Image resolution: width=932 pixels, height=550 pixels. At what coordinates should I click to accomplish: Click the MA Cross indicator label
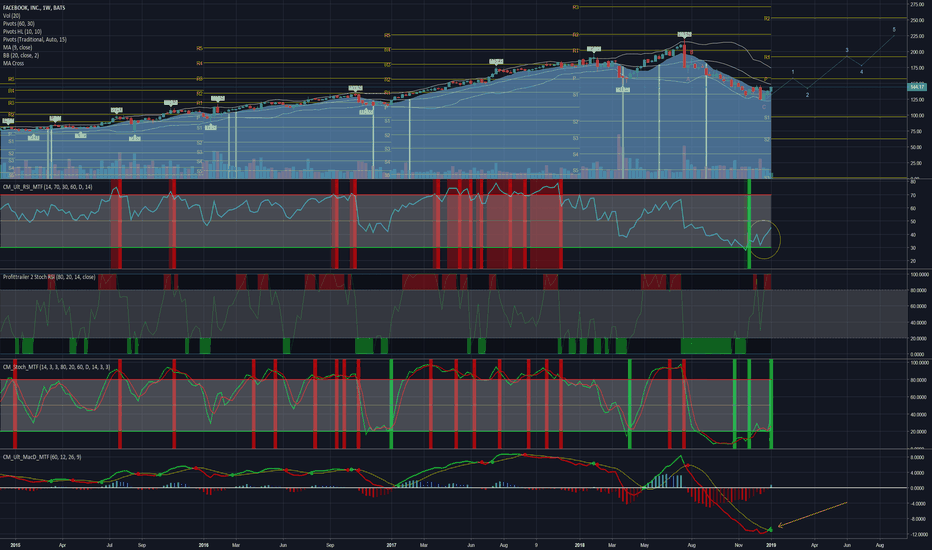coord(13,63)
